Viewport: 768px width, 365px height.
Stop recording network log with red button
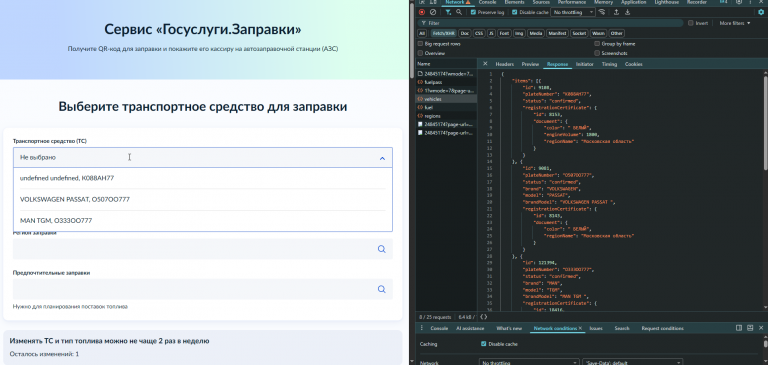click(422, 12)
